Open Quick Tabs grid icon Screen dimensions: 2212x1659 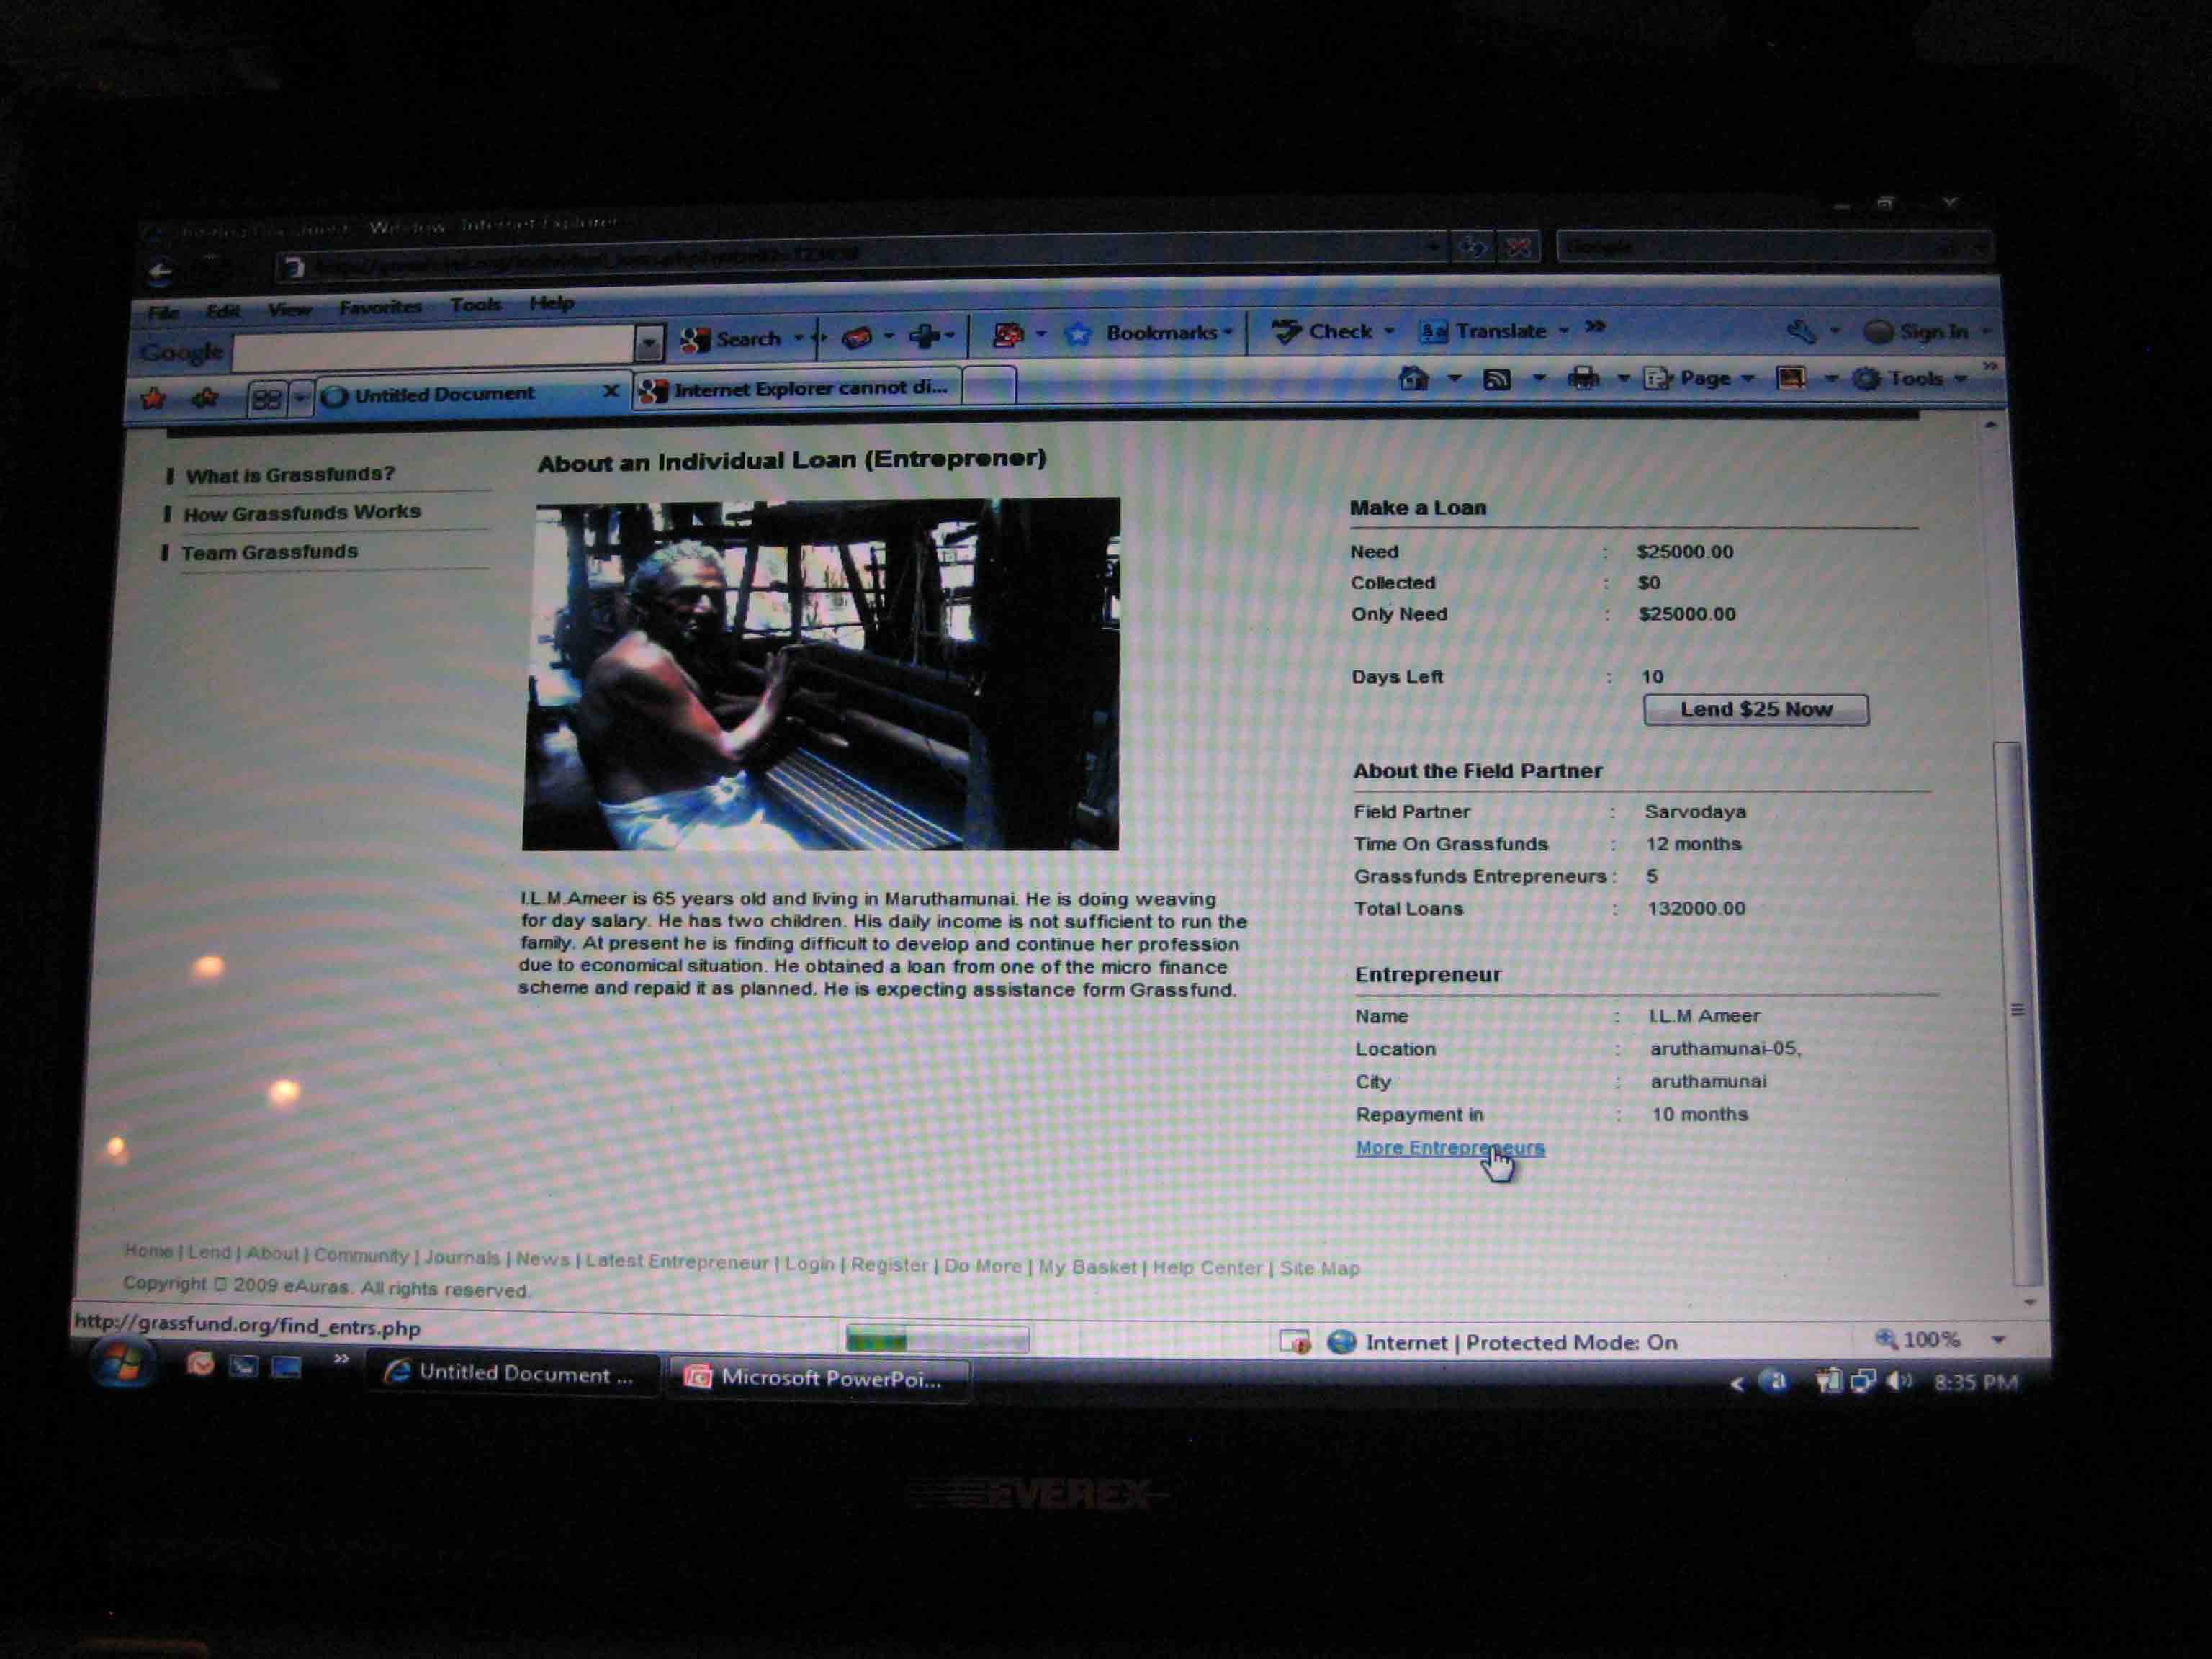pos(266,399)
